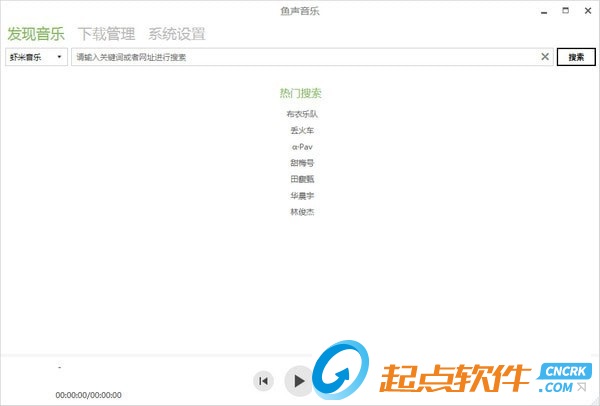
Task: Select hot search 田馥甄
Action: point(302,179)
